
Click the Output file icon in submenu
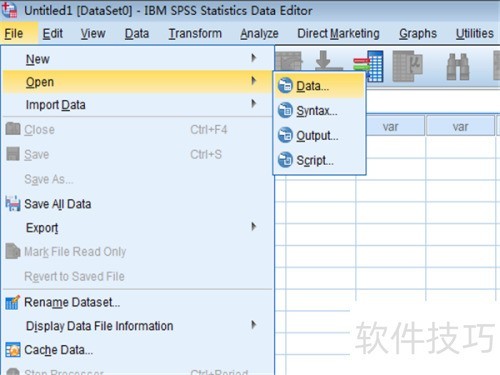click(x=285, y=135)
